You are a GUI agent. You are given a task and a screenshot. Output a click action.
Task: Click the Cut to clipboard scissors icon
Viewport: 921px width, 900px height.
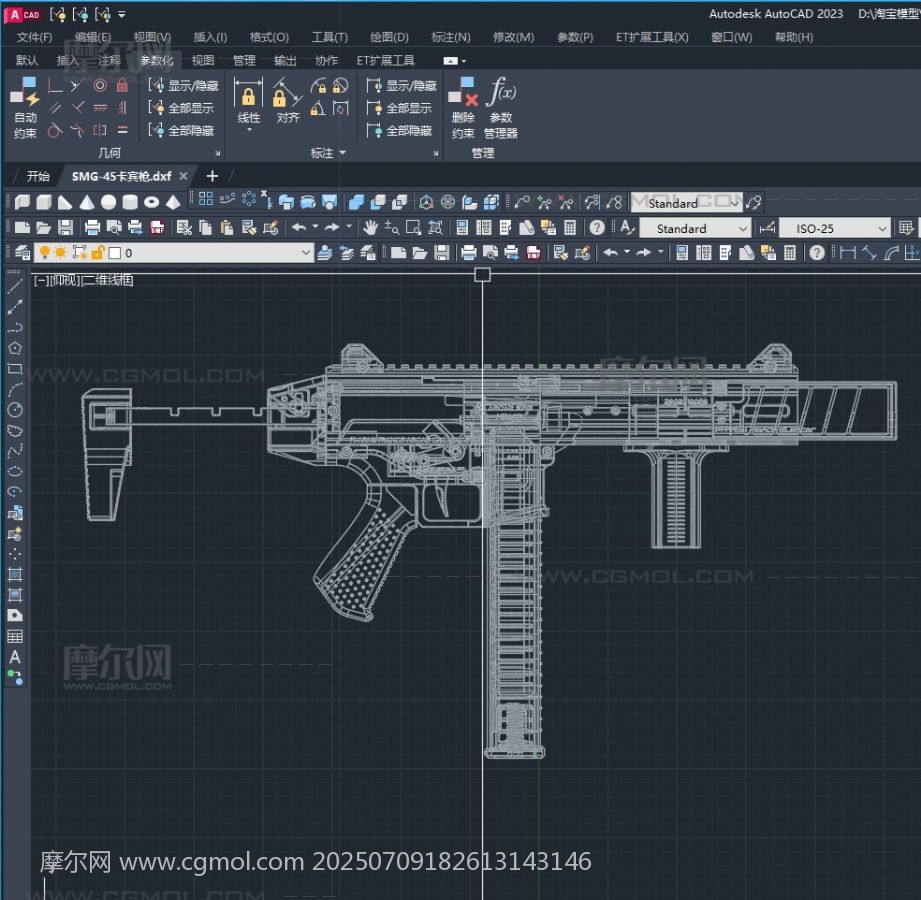184,228
